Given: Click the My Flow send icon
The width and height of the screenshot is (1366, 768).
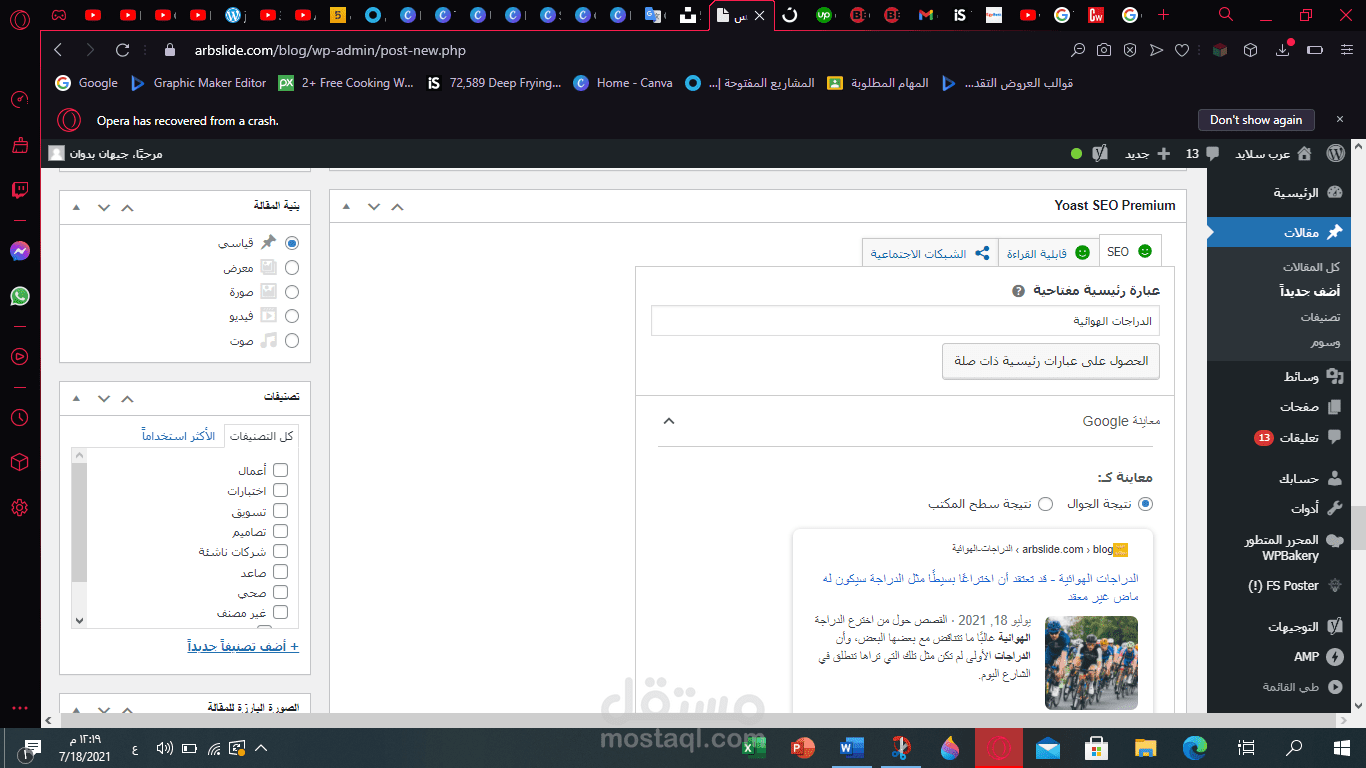Looking at the screenshot, I should (1156, 50).
